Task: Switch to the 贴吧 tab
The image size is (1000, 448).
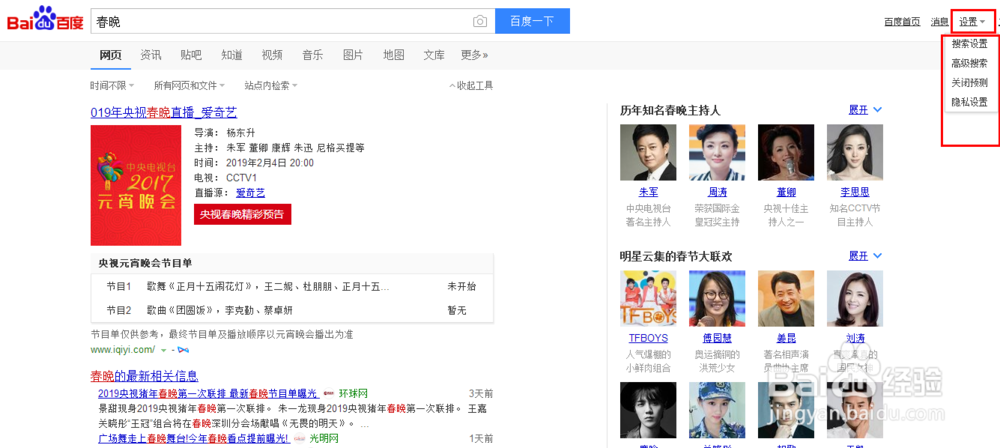Action: tap(191, 56)
